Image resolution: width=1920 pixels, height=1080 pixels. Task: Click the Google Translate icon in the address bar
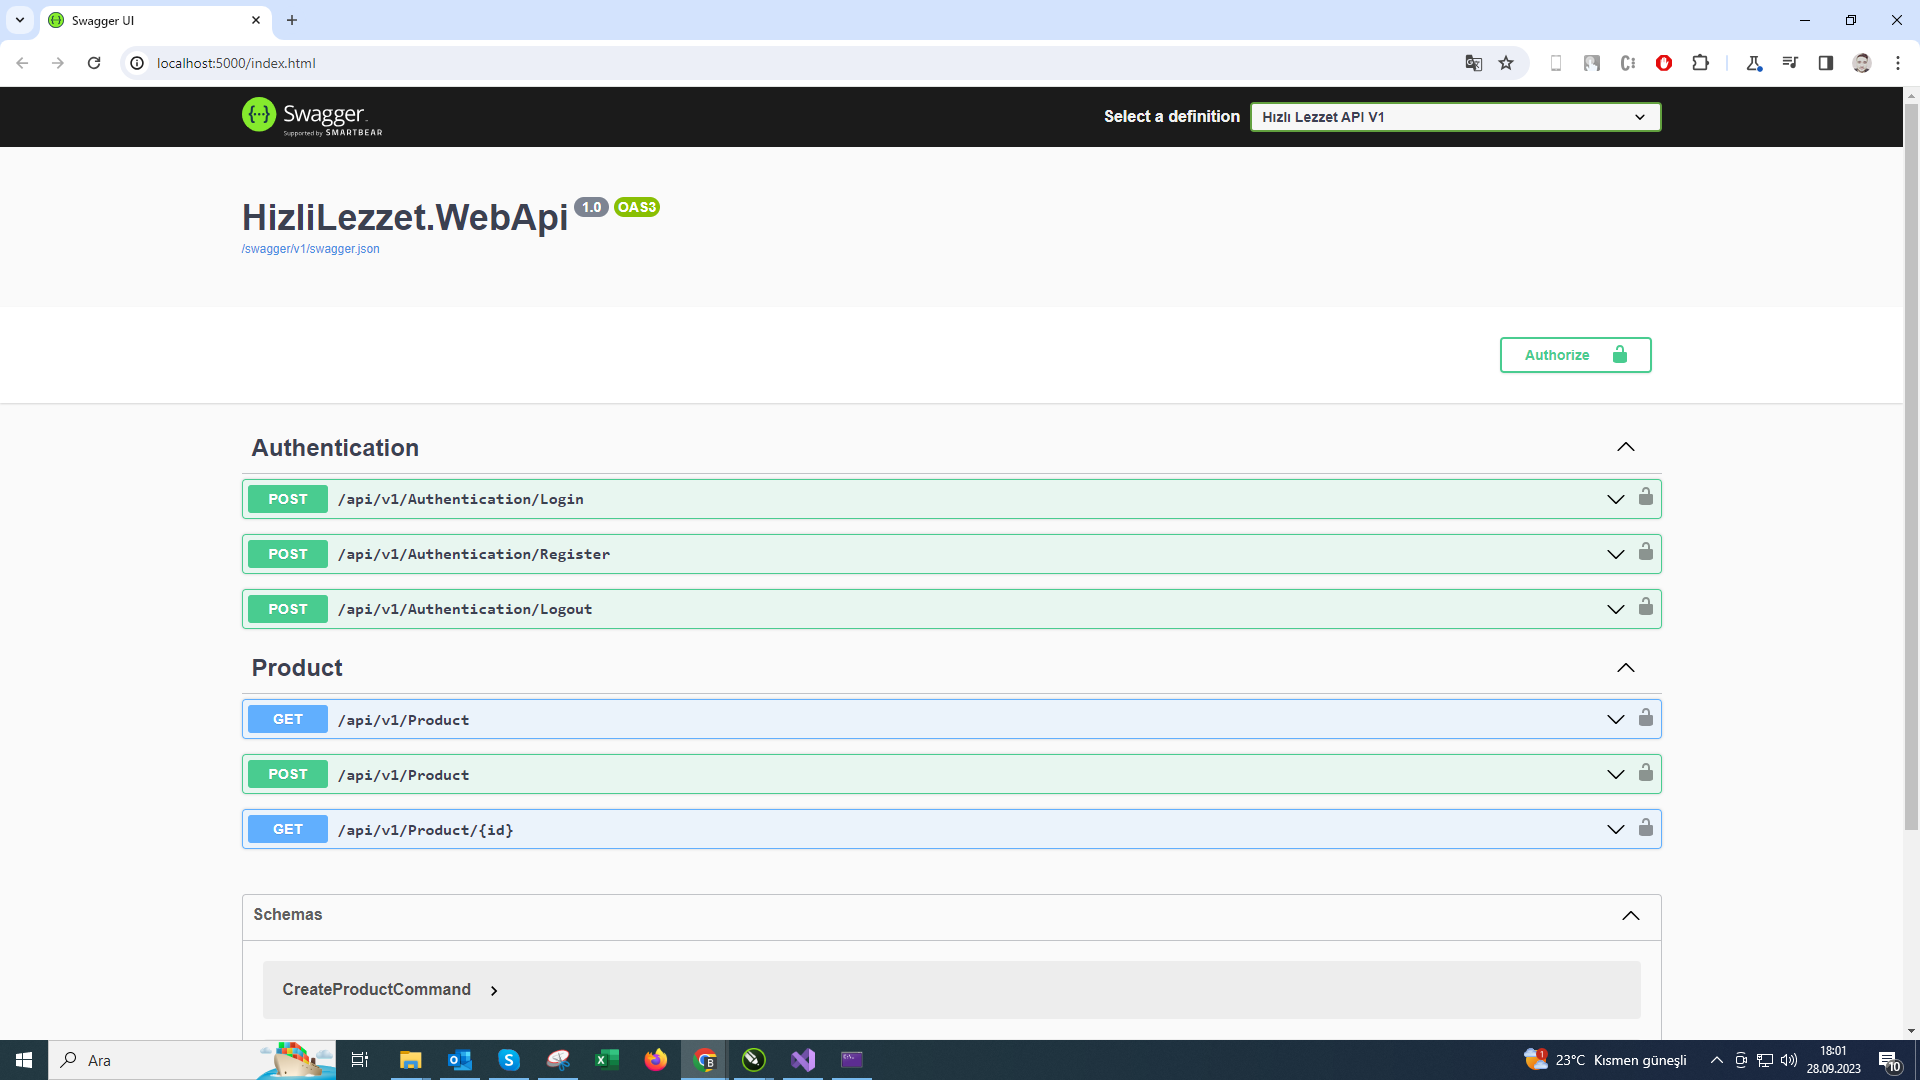coord(1473,63)
